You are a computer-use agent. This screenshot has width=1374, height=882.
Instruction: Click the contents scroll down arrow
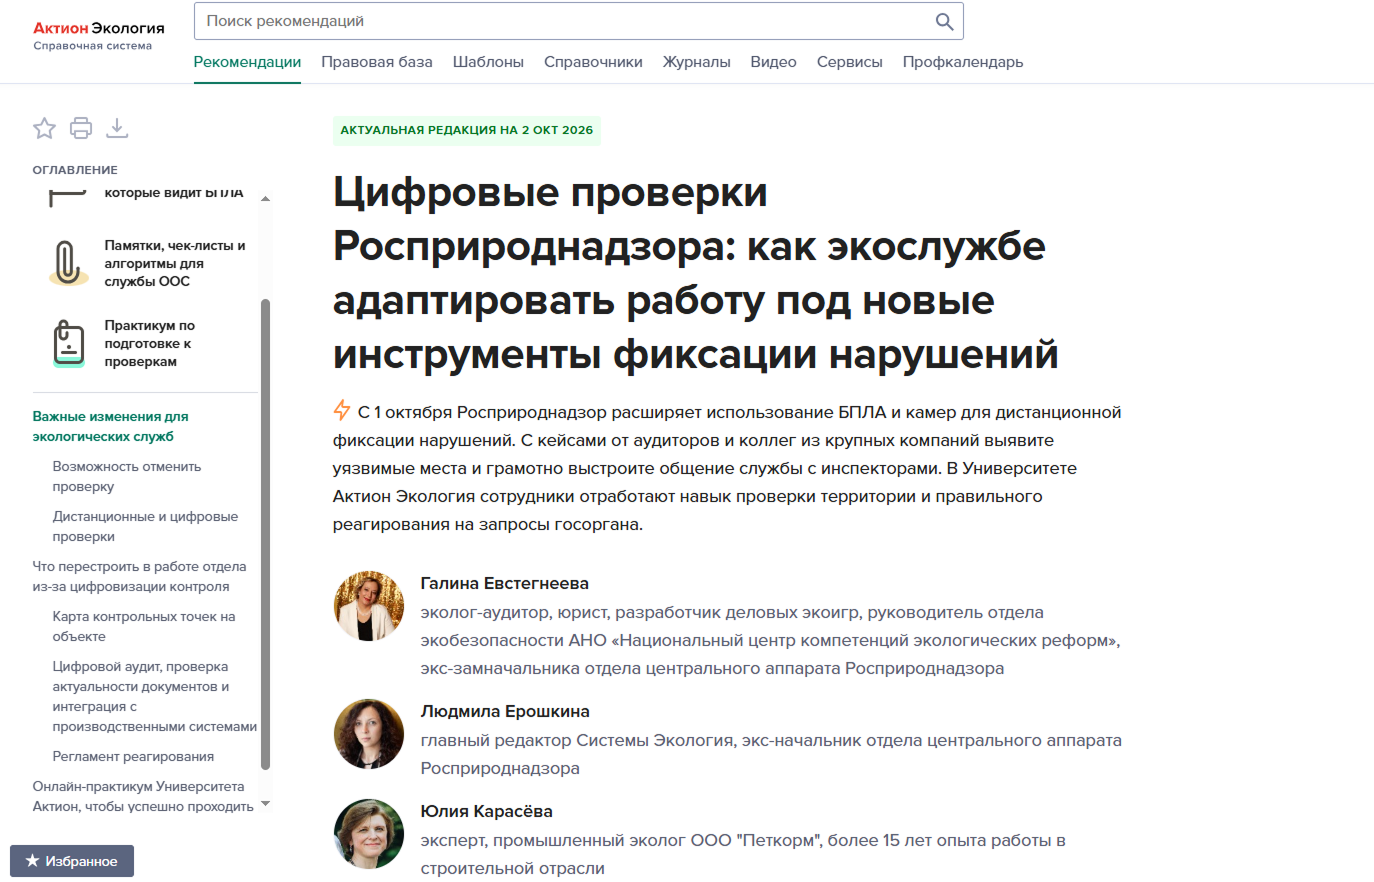265,803
